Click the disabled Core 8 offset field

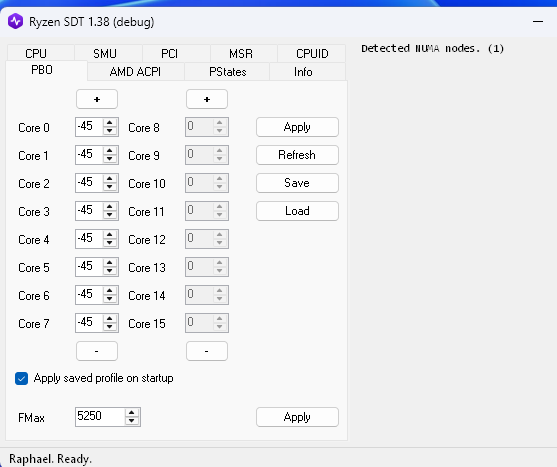click(207, 127)
